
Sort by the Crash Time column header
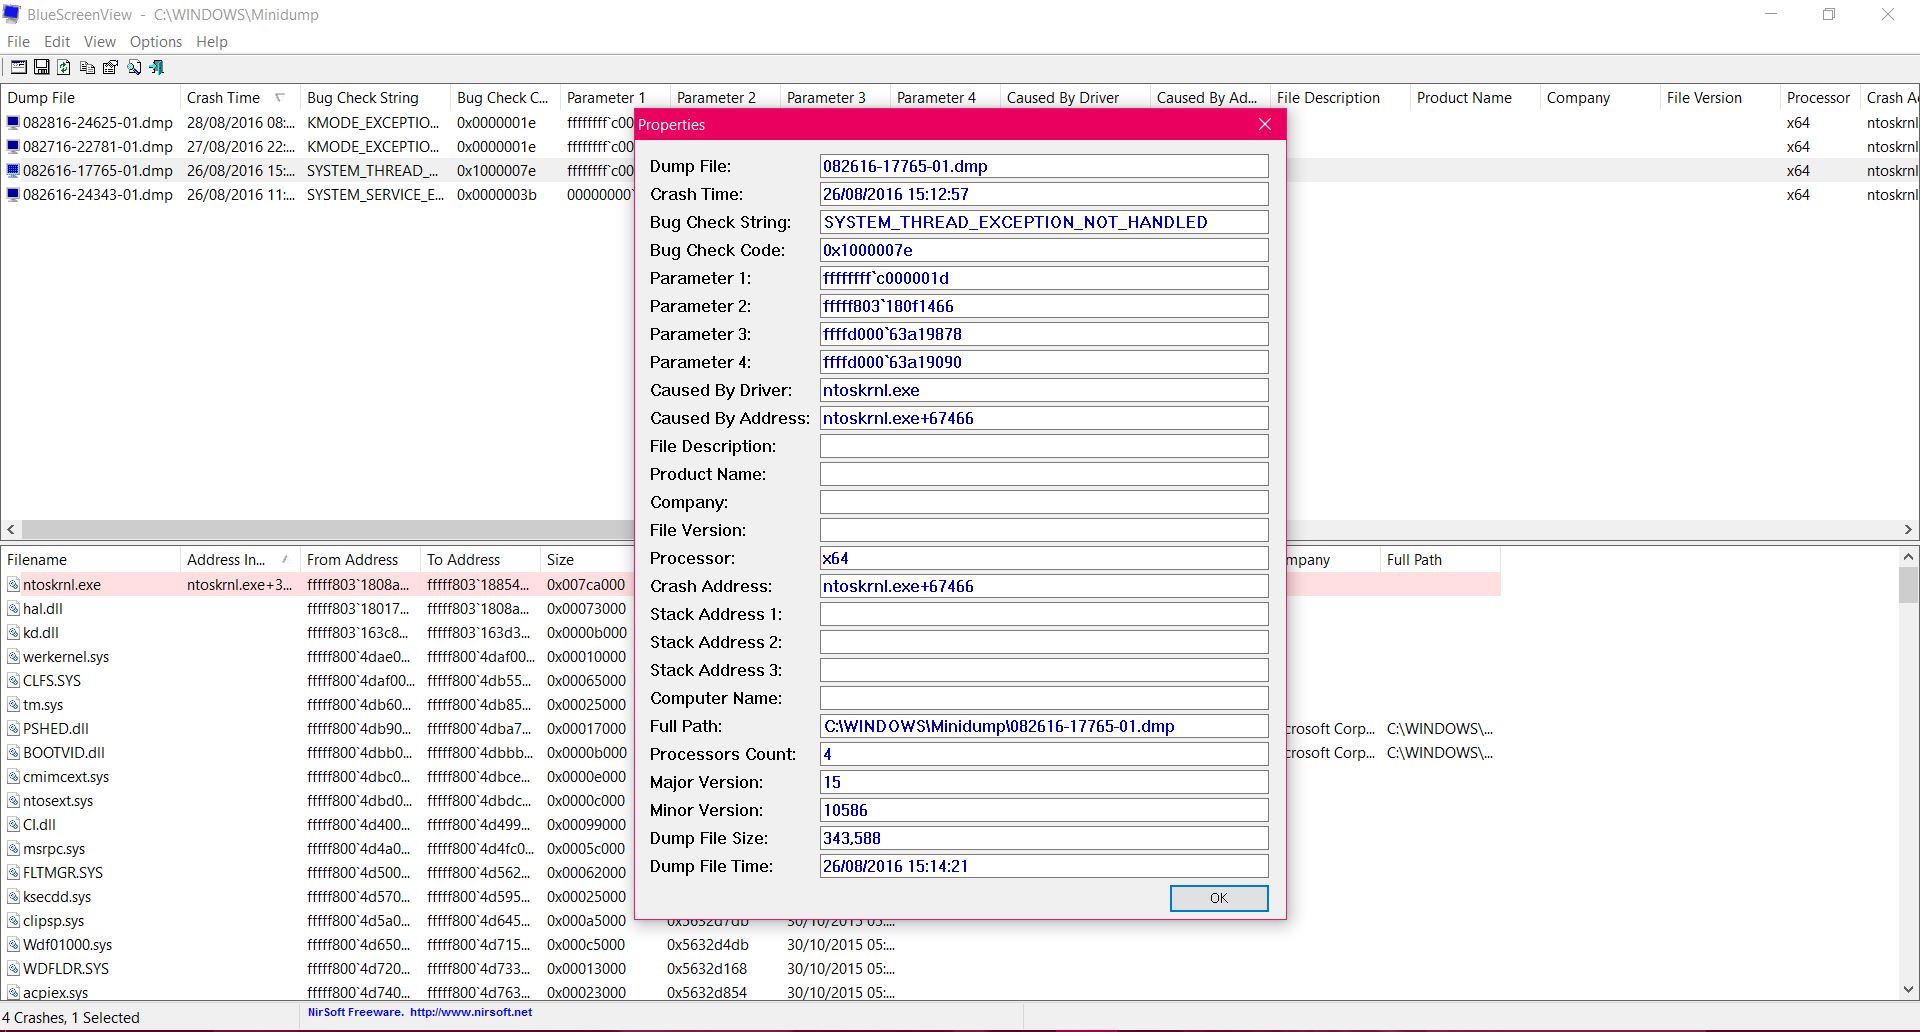[223, 98]
